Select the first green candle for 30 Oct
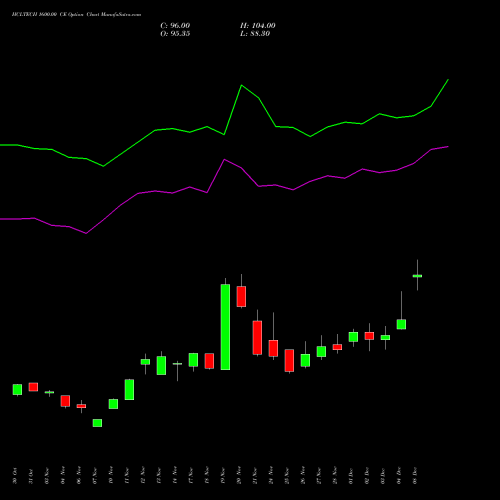This screenshot has height=500, width=500. point(17,389)
